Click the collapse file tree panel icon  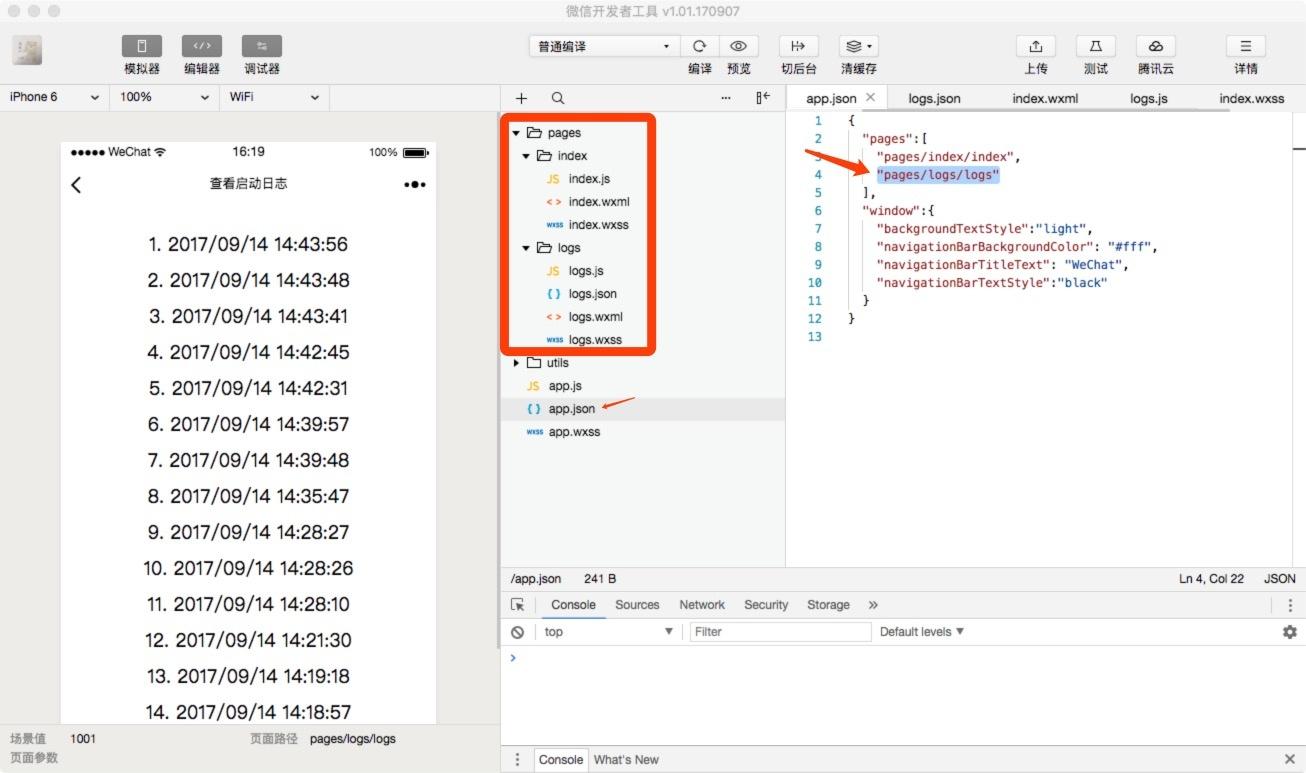(763, 98)
